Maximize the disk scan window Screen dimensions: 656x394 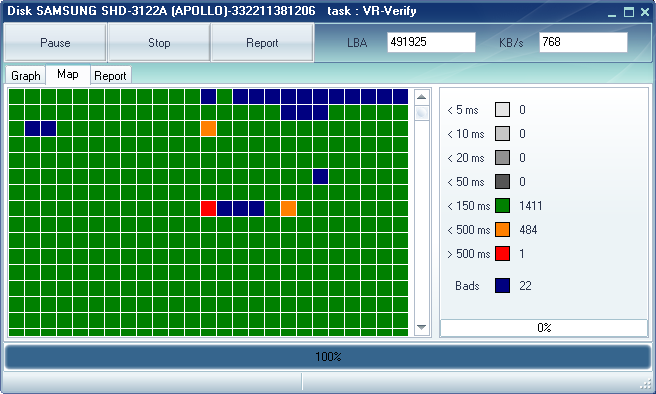(x=629, y=12)
